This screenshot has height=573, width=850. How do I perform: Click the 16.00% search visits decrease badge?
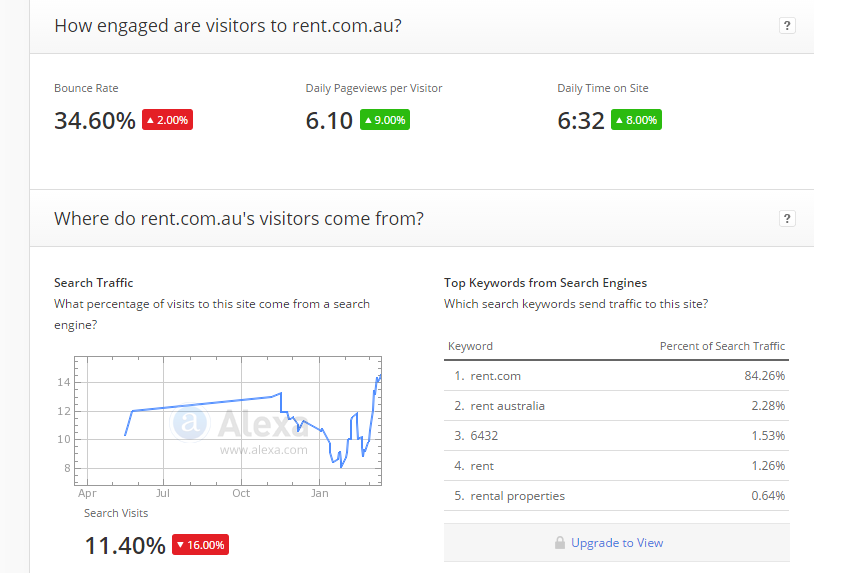[x=201, y=545]
